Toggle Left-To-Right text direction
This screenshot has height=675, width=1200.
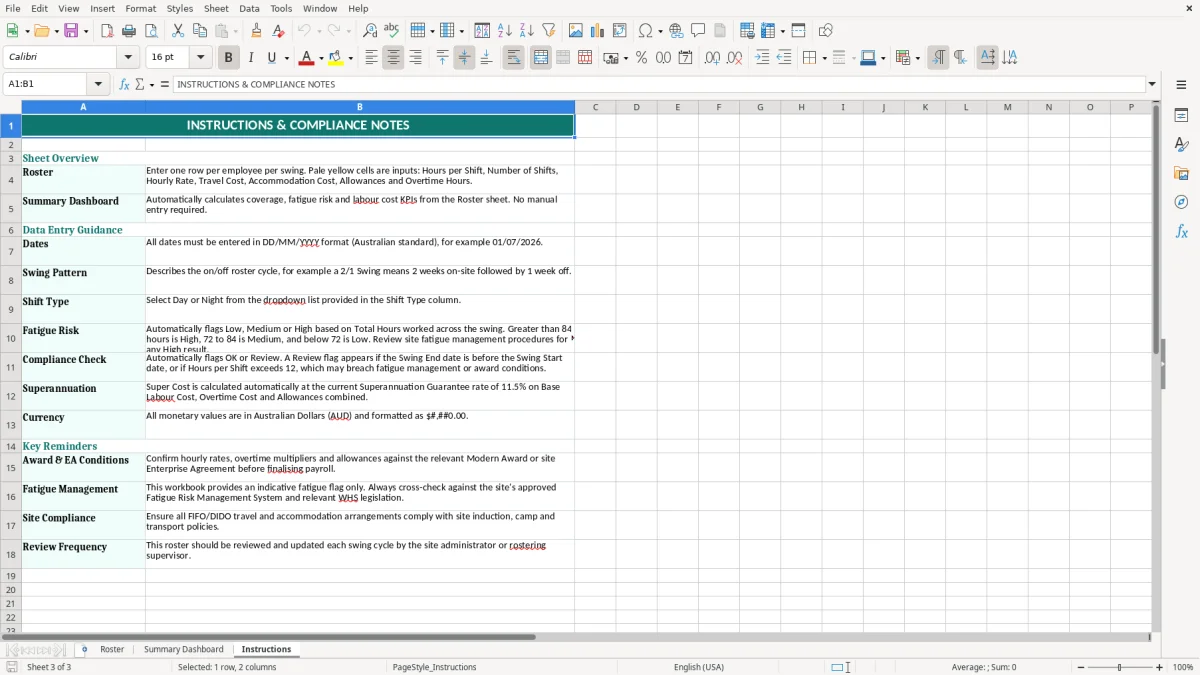pos(937,58)
